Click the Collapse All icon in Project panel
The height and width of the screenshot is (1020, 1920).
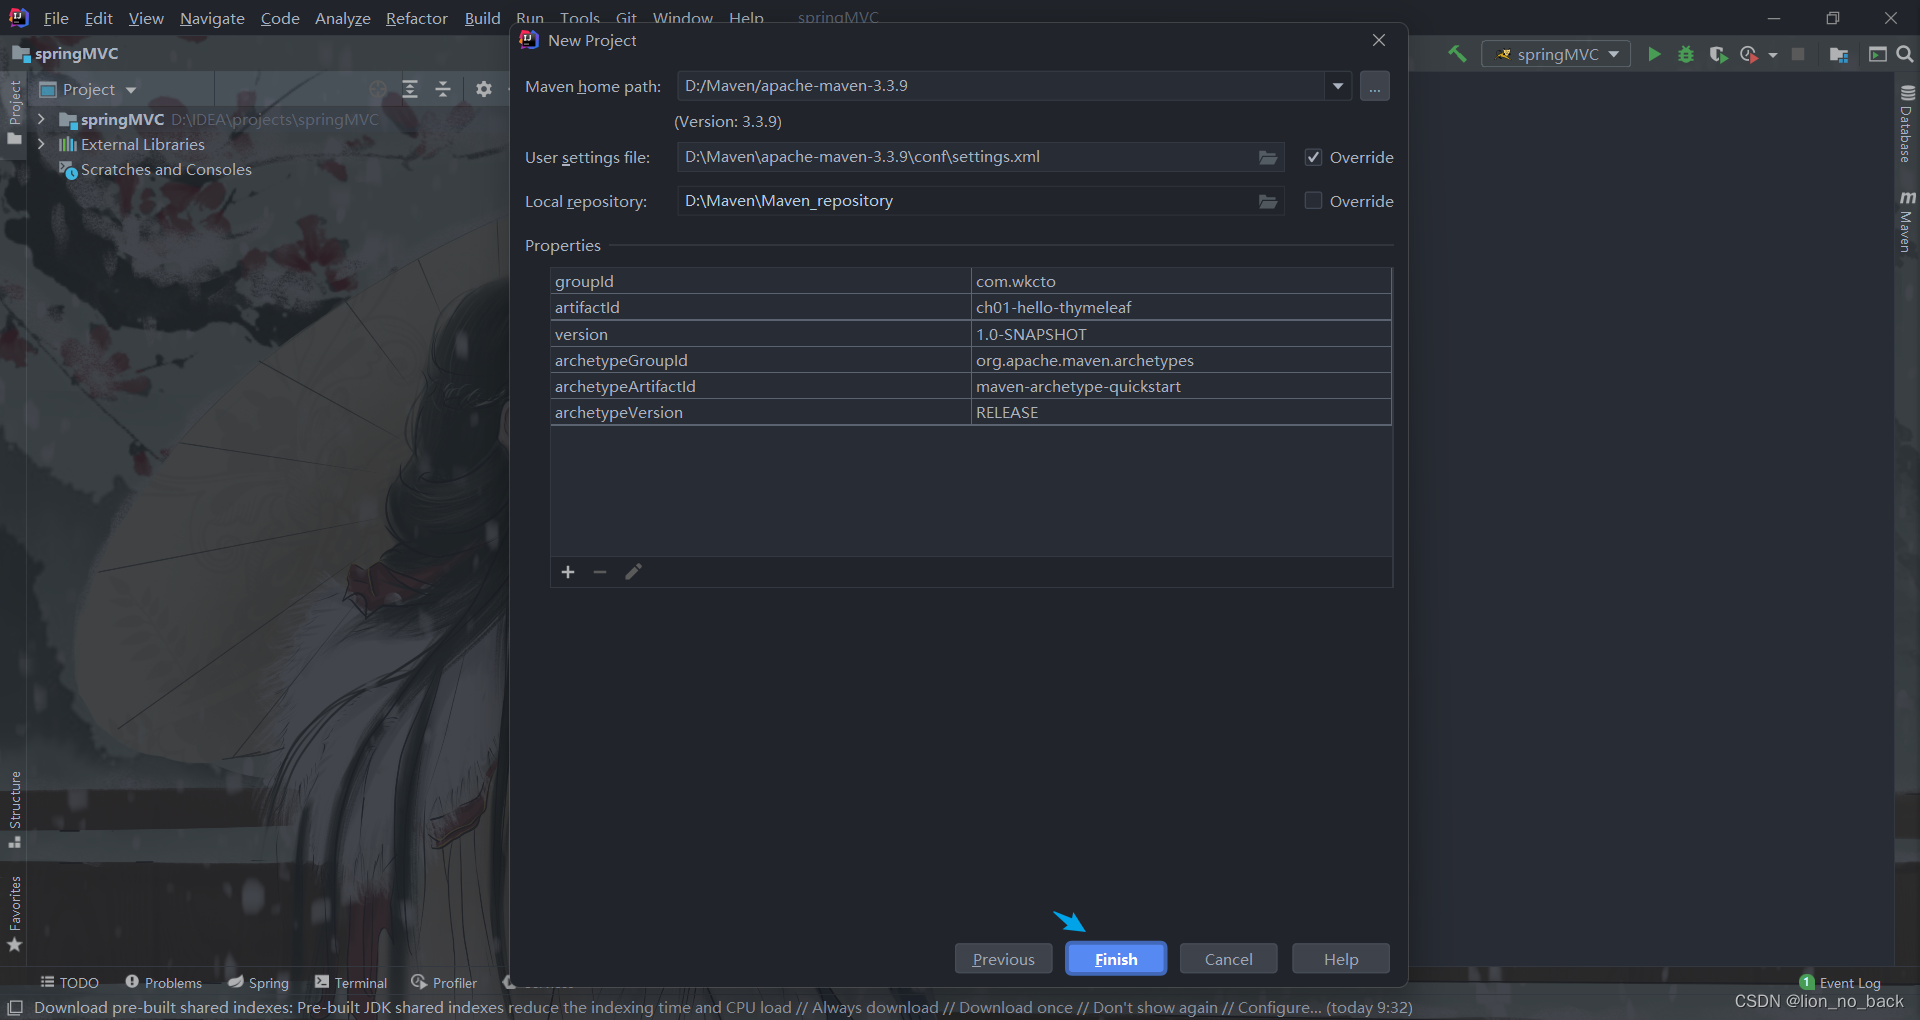[443, 89]
